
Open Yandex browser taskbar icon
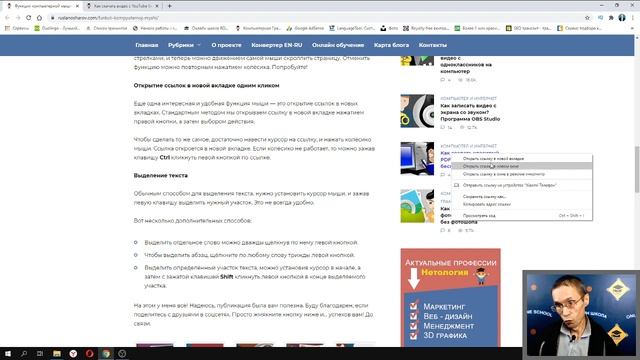(x=73, y=353)
